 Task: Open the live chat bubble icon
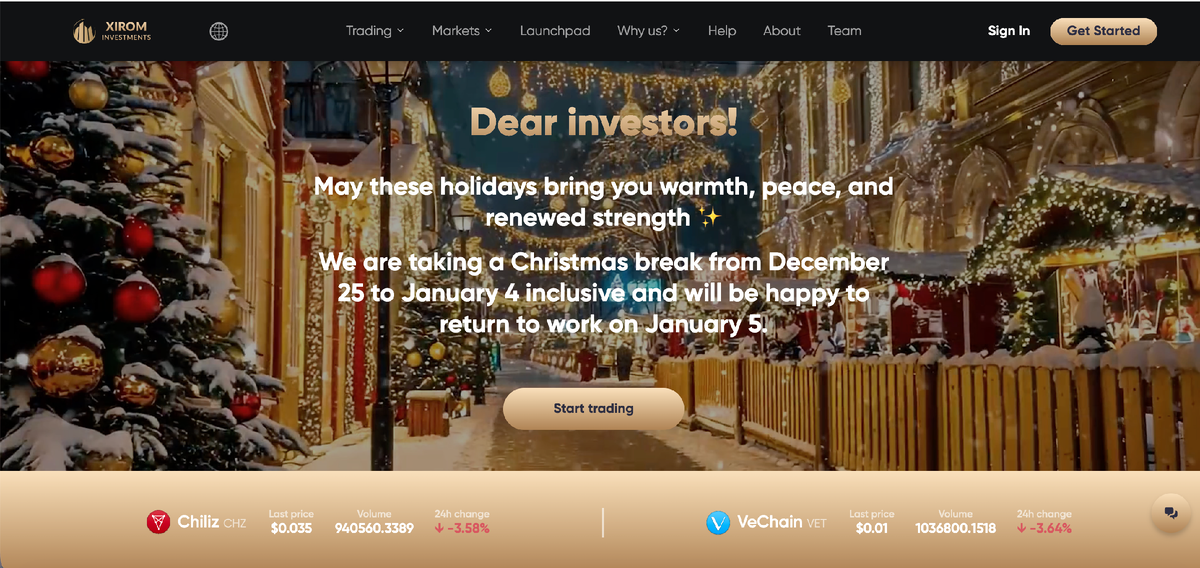1170,512
